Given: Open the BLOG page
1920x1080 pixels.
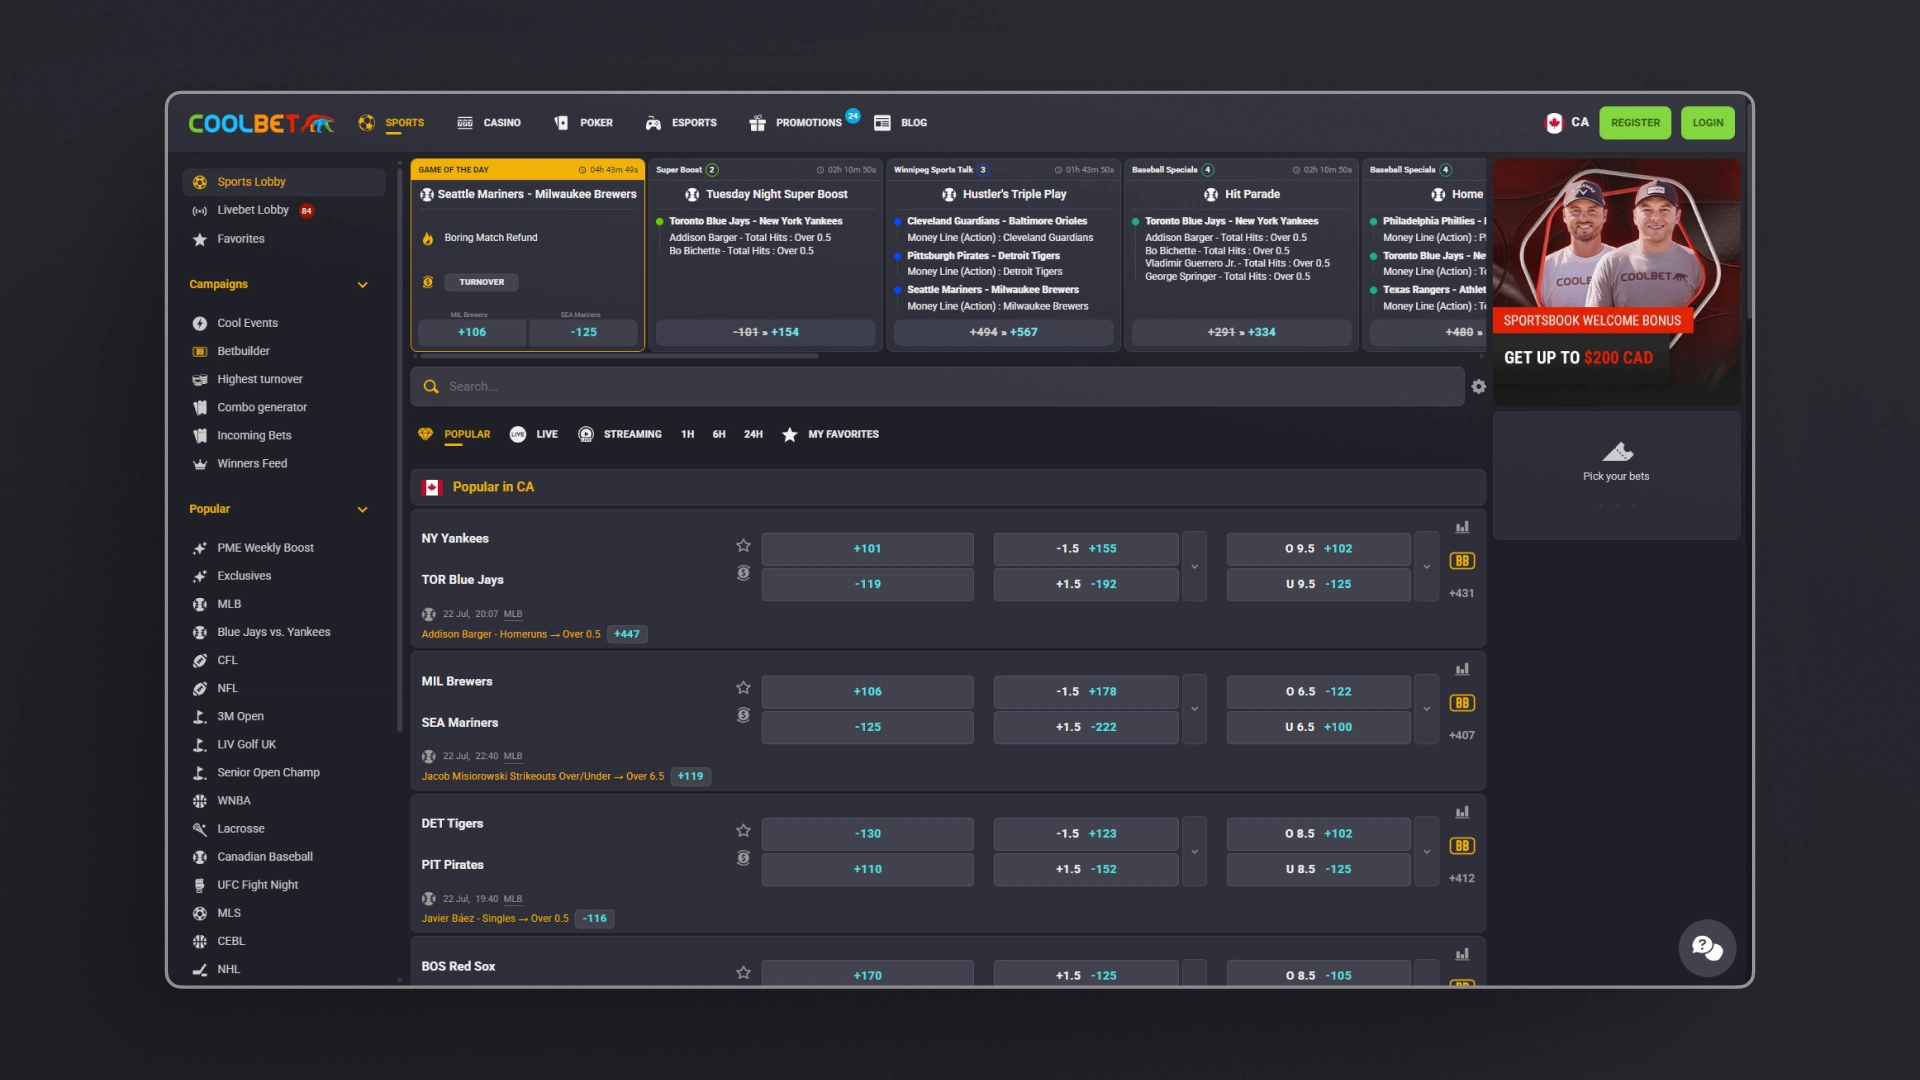Looking at the screenshot, I should [901, 123].
